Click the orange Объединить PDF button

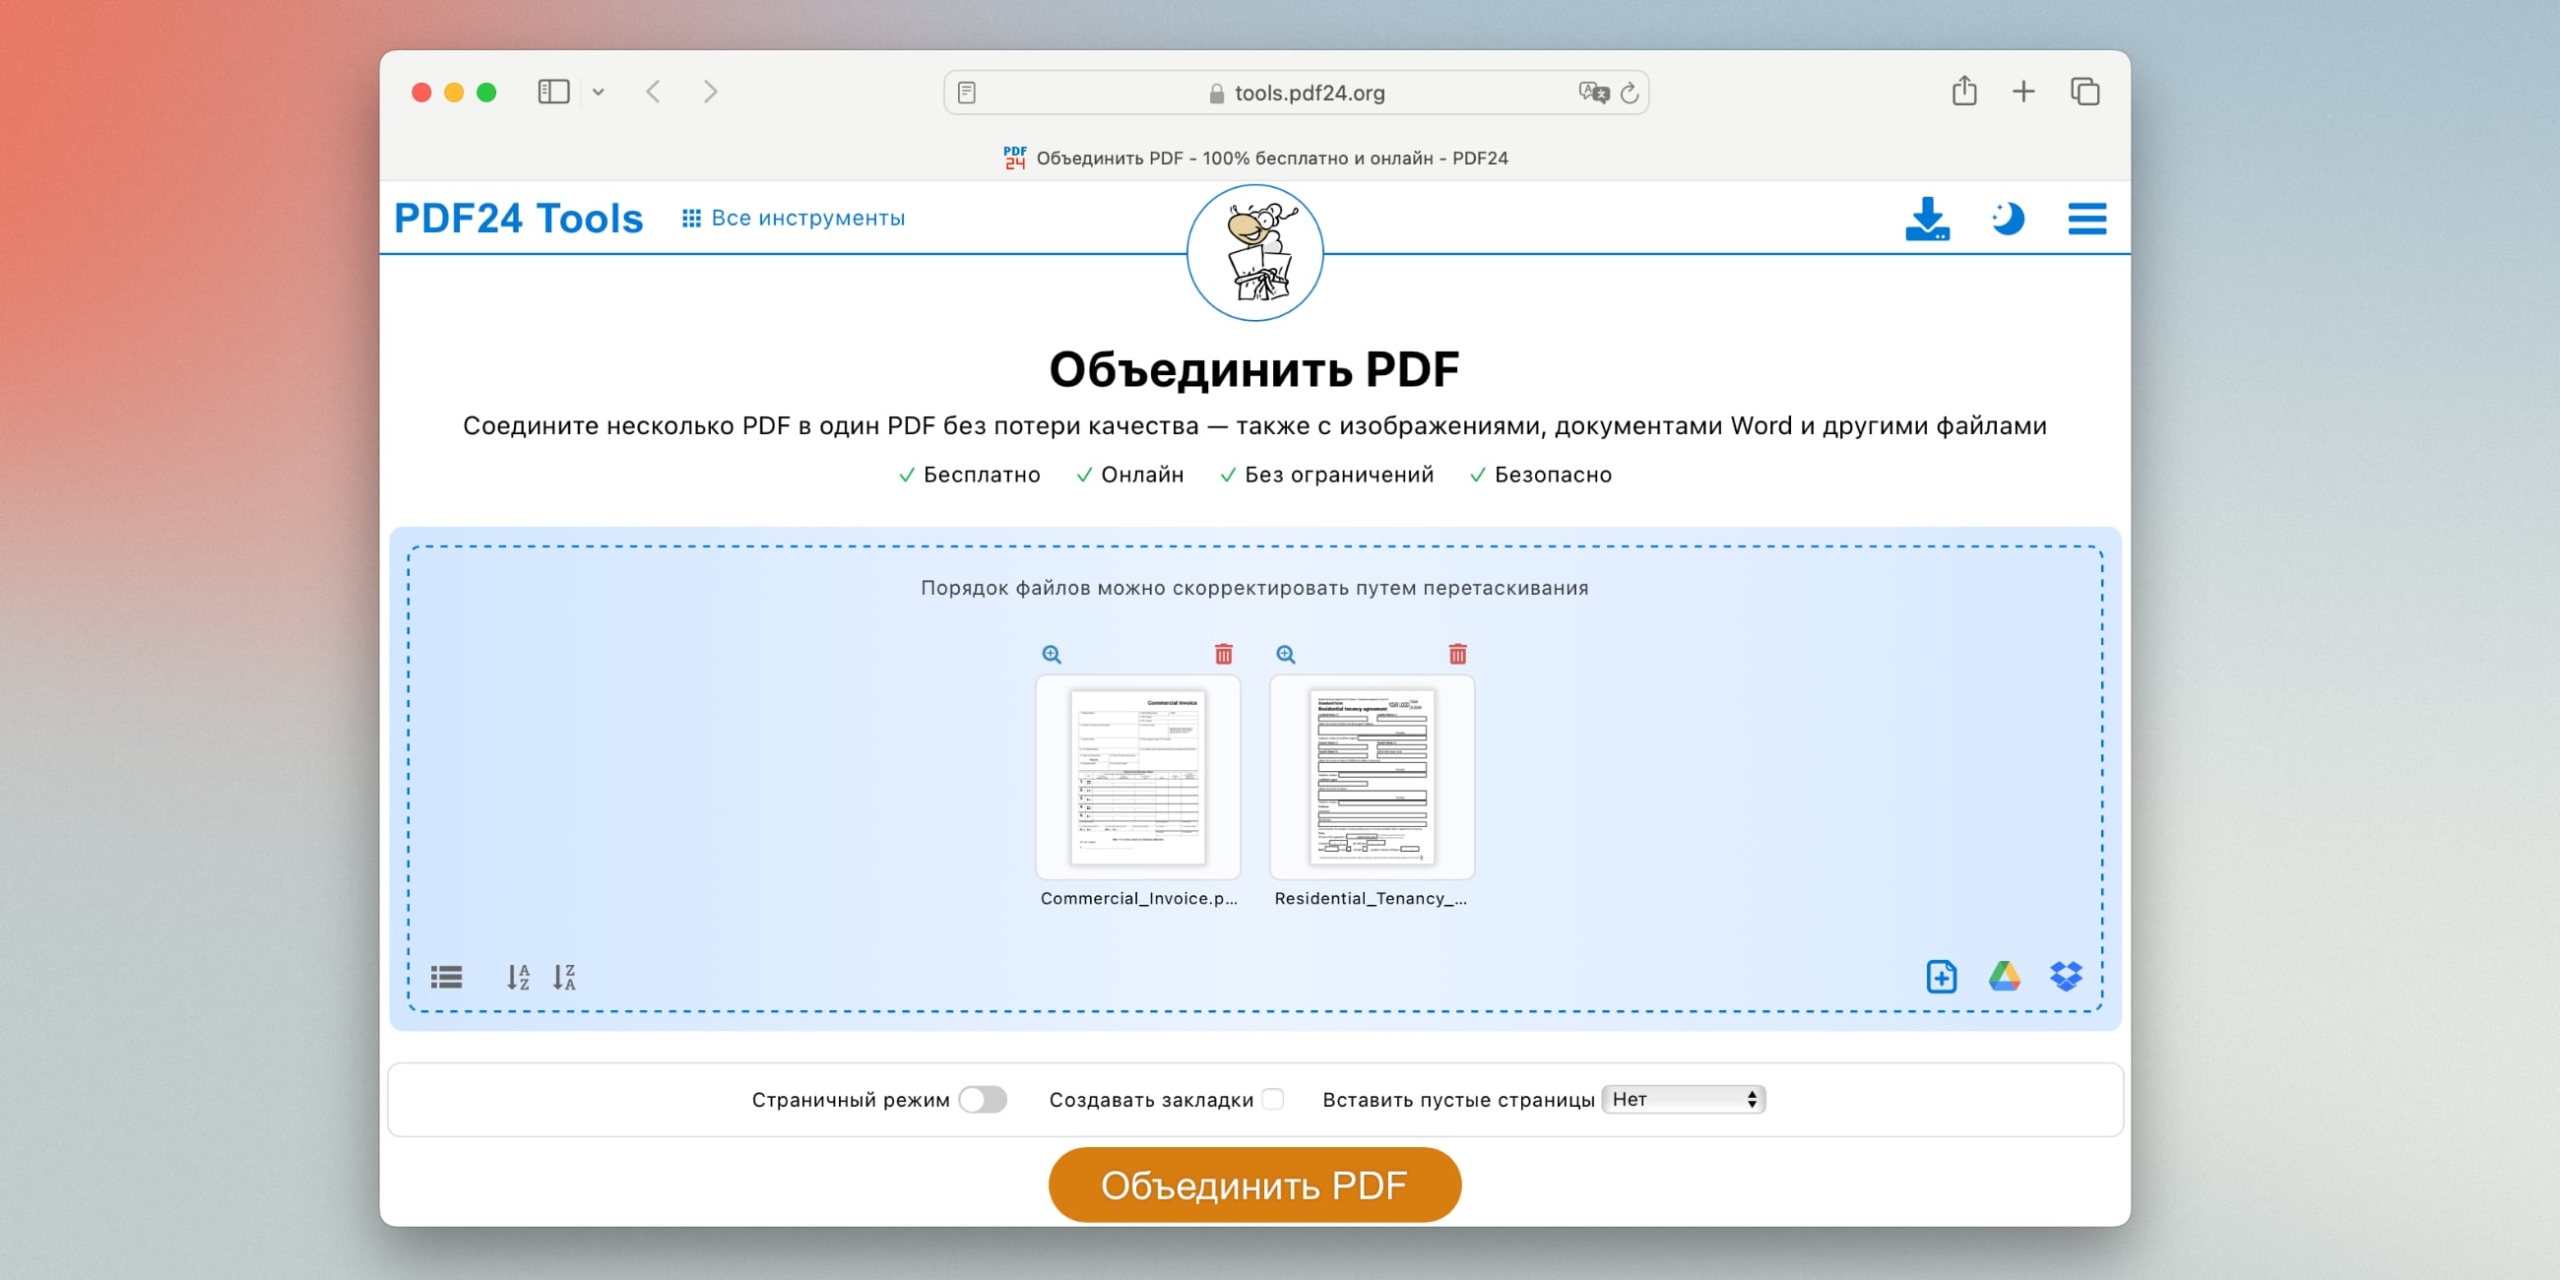[1255, 1185]
